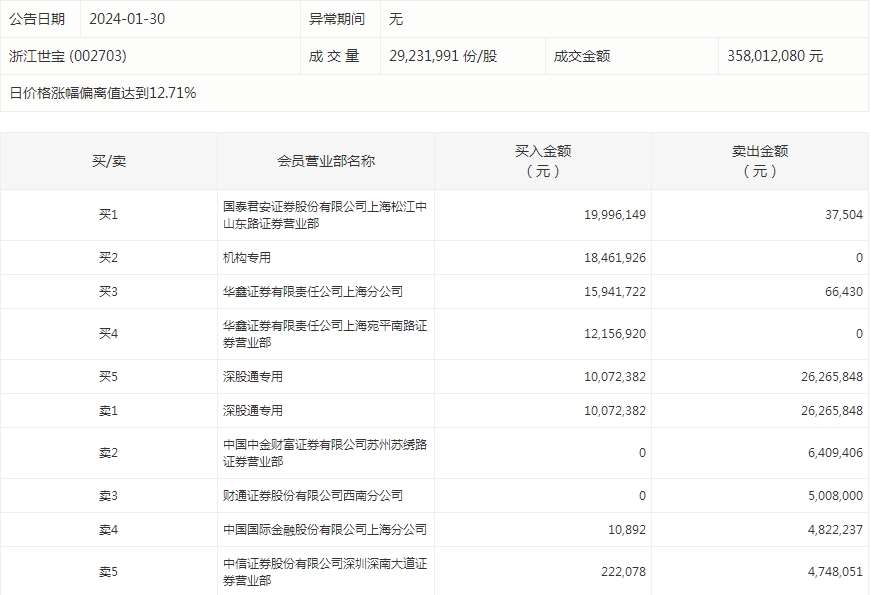Click the 会员营业部名称 column header
The height and width of the screenshot is (595, 871).
tap(326, 161)
